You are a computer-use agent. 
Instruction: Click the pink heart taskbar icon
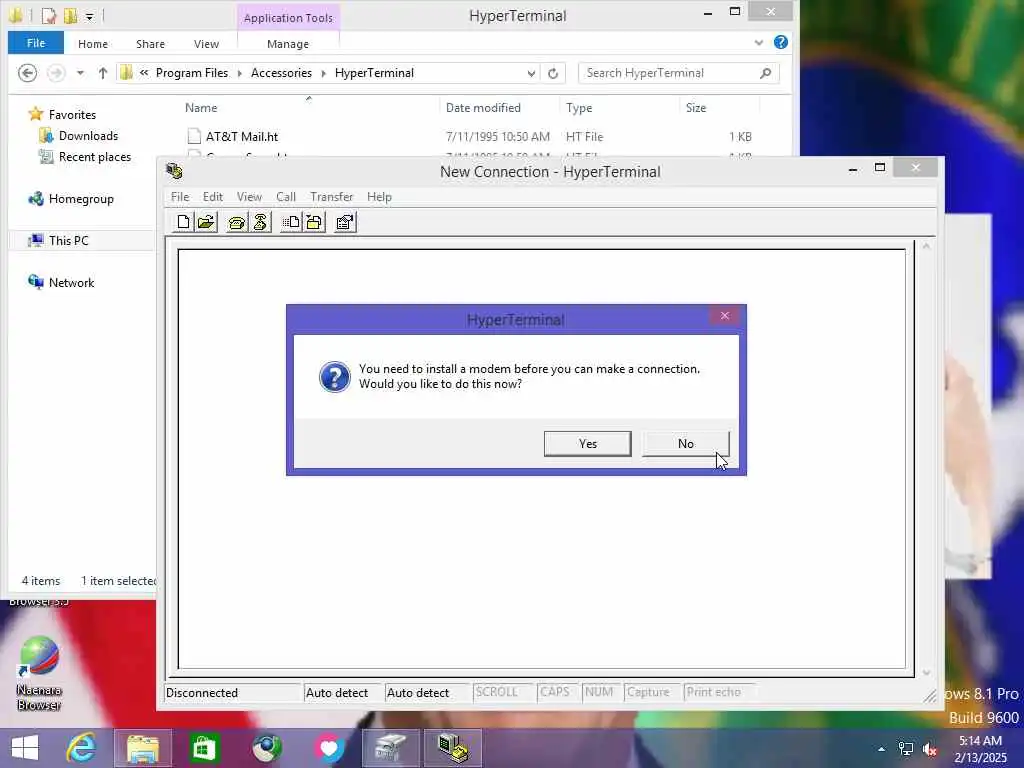pyautogui.click(x=329, y=748)
